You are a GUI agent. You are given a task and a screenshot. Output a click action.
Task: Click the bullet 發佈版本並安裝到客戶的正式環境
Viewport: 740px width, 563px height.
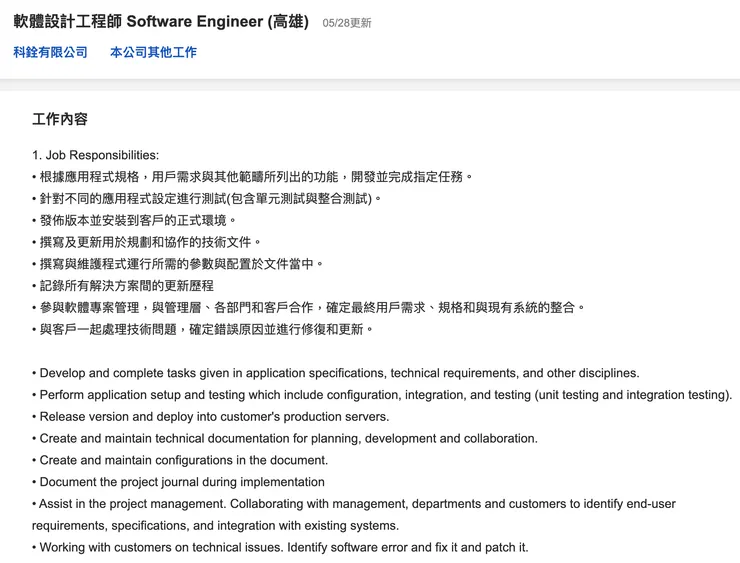[x=135, y=221]
